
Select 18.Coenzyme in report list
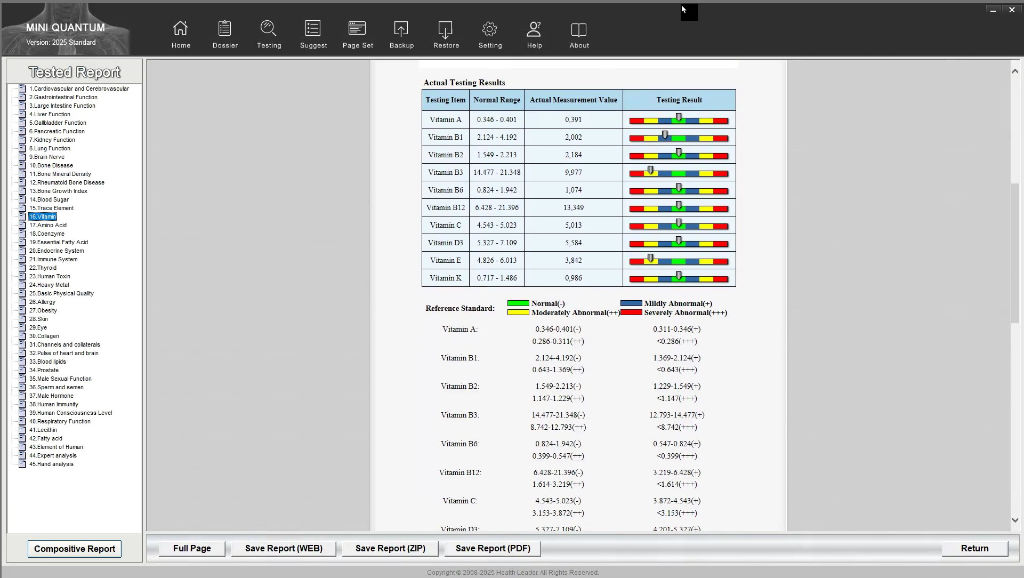coord(47,233)
